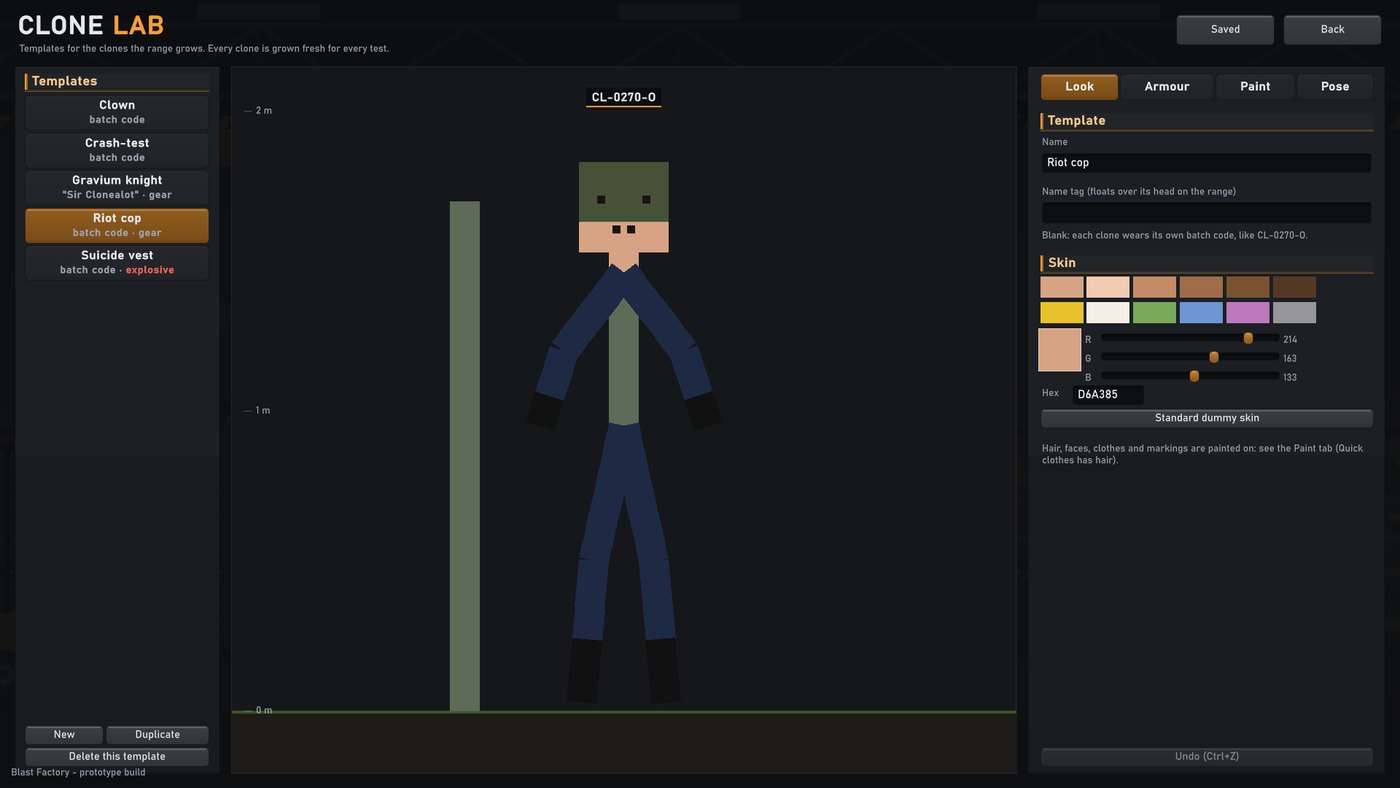This screenshot has width=1400, height=788.
Task: Open the Gravium knight template
Action: tap(117, 187)
